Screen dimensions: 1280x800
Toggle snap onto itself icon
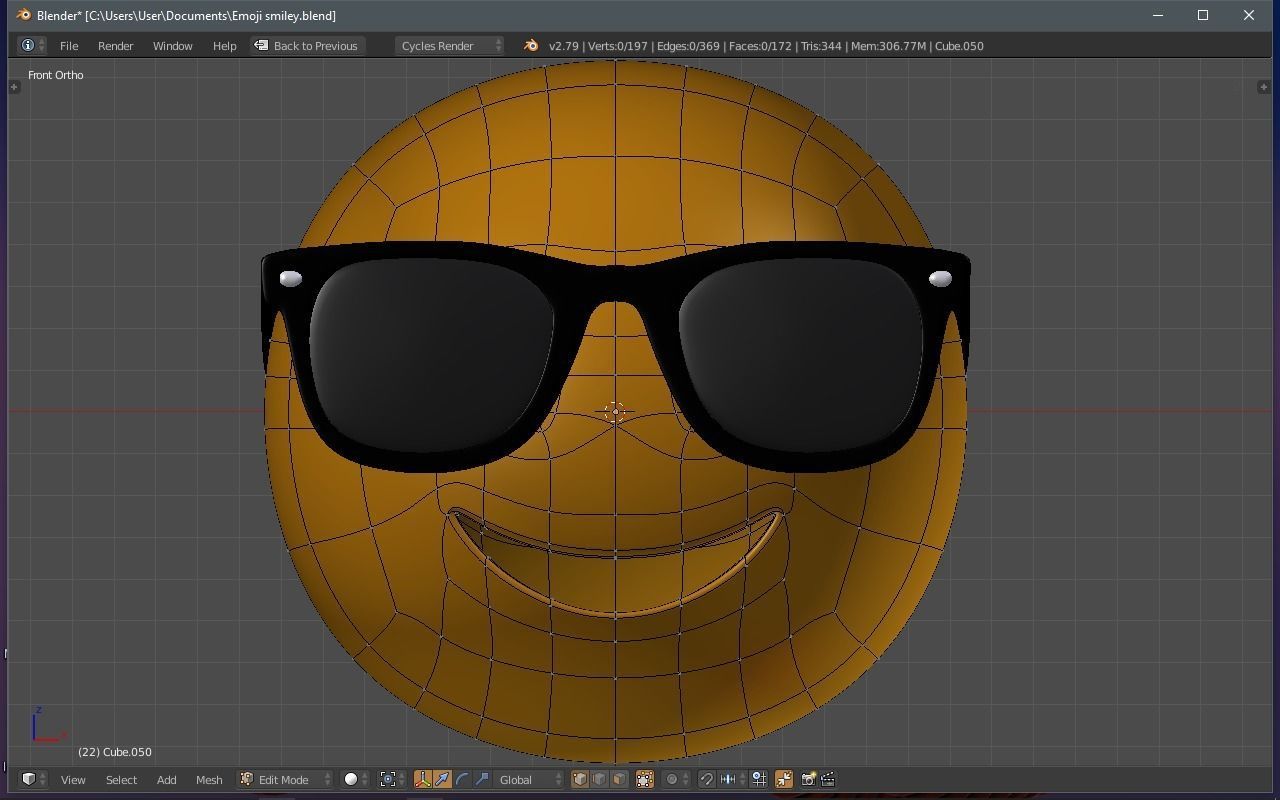pos(759,779)
